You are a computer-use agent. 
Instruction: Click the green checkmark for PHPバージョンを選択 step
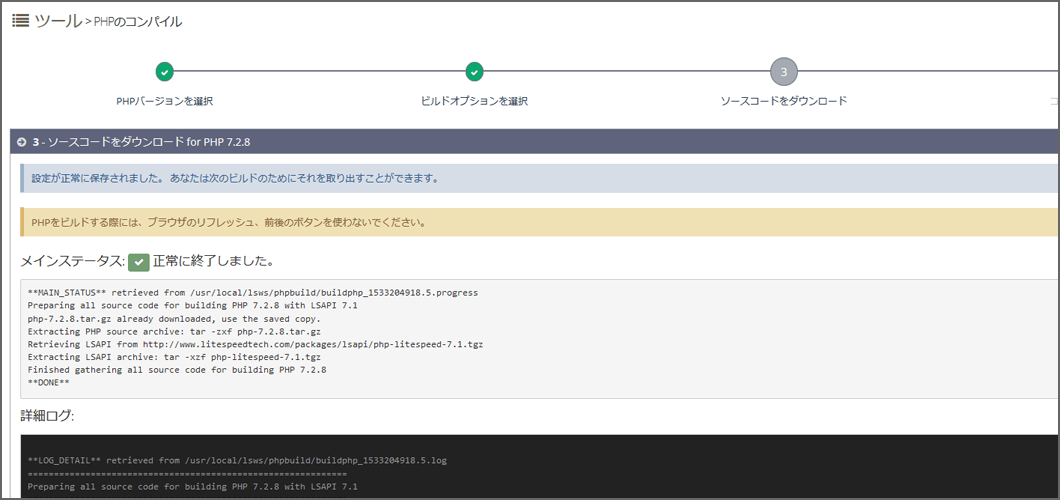pyautogui.click(x=164, y=71)
